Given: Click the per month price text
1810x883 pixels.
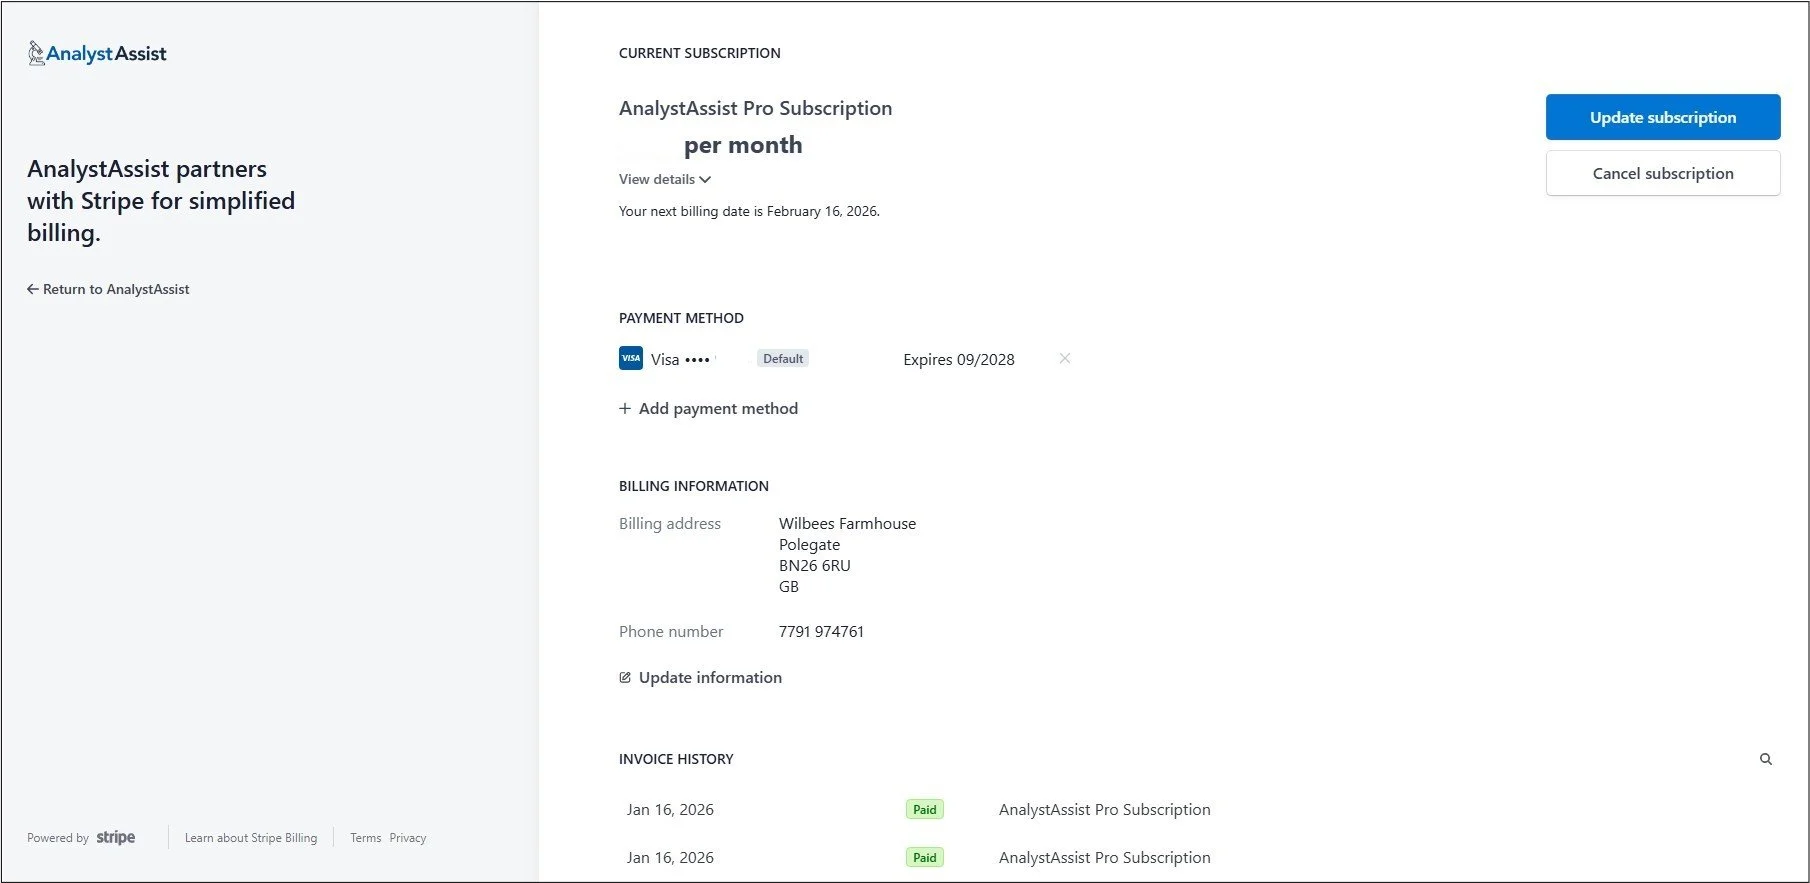Looking at the screenshot, I should pos(743,145).
